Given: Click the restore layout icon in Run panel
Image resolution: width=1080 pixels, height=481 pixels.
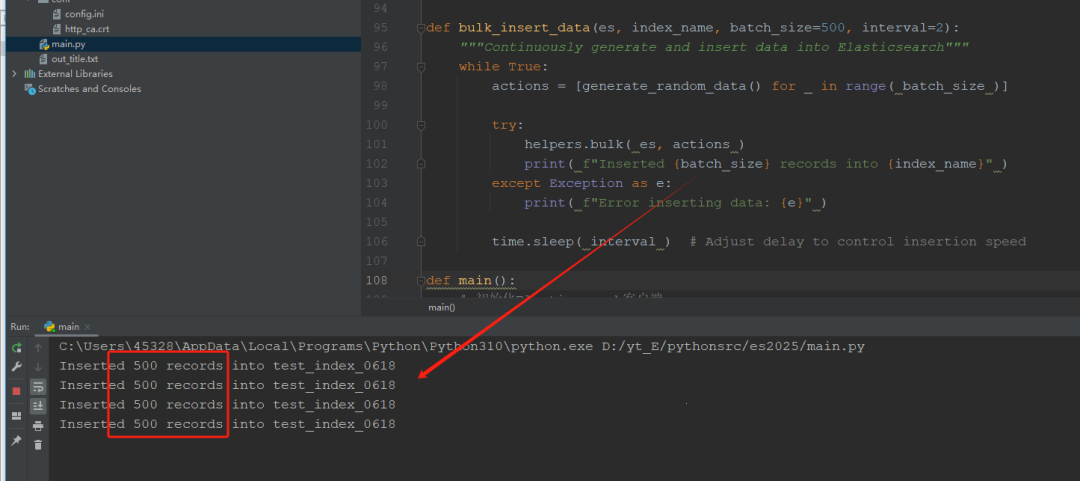Looking at the screenshot, I should click(16, 415).
